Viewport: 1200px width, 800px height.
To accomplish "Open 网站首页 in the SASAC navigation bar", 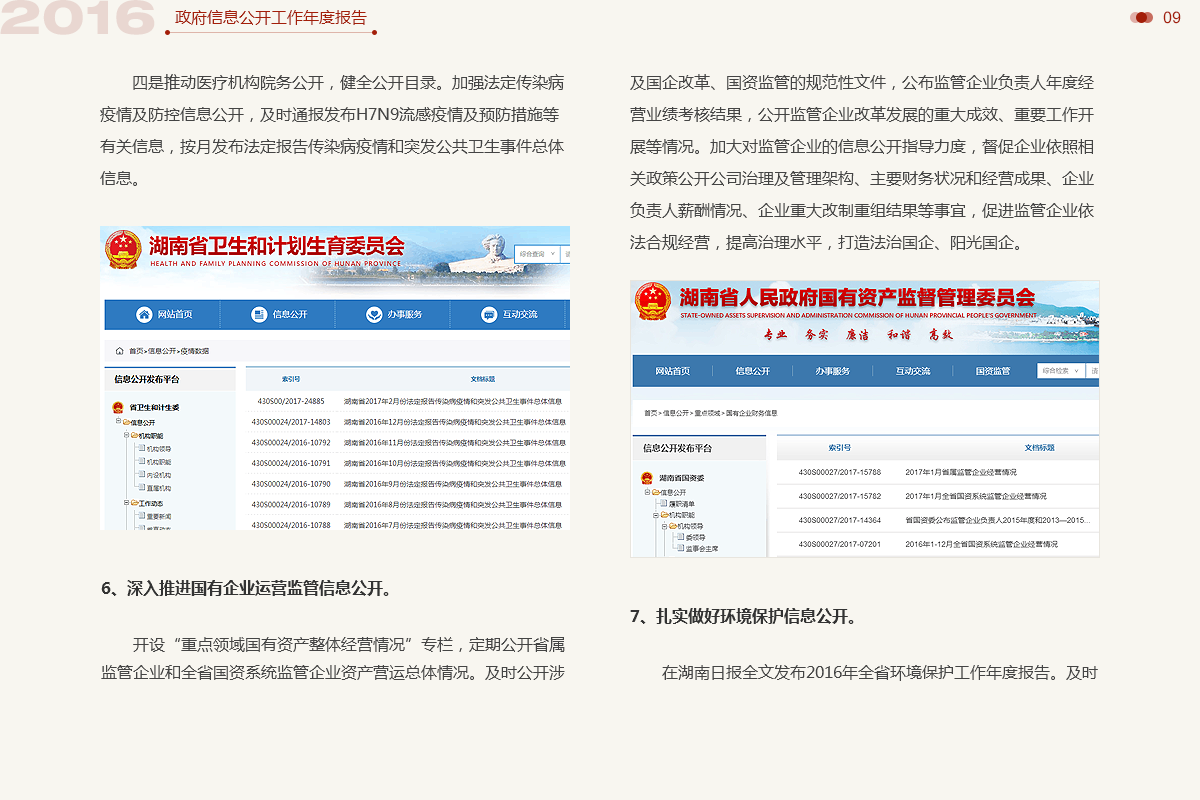I will coord(673,371).
